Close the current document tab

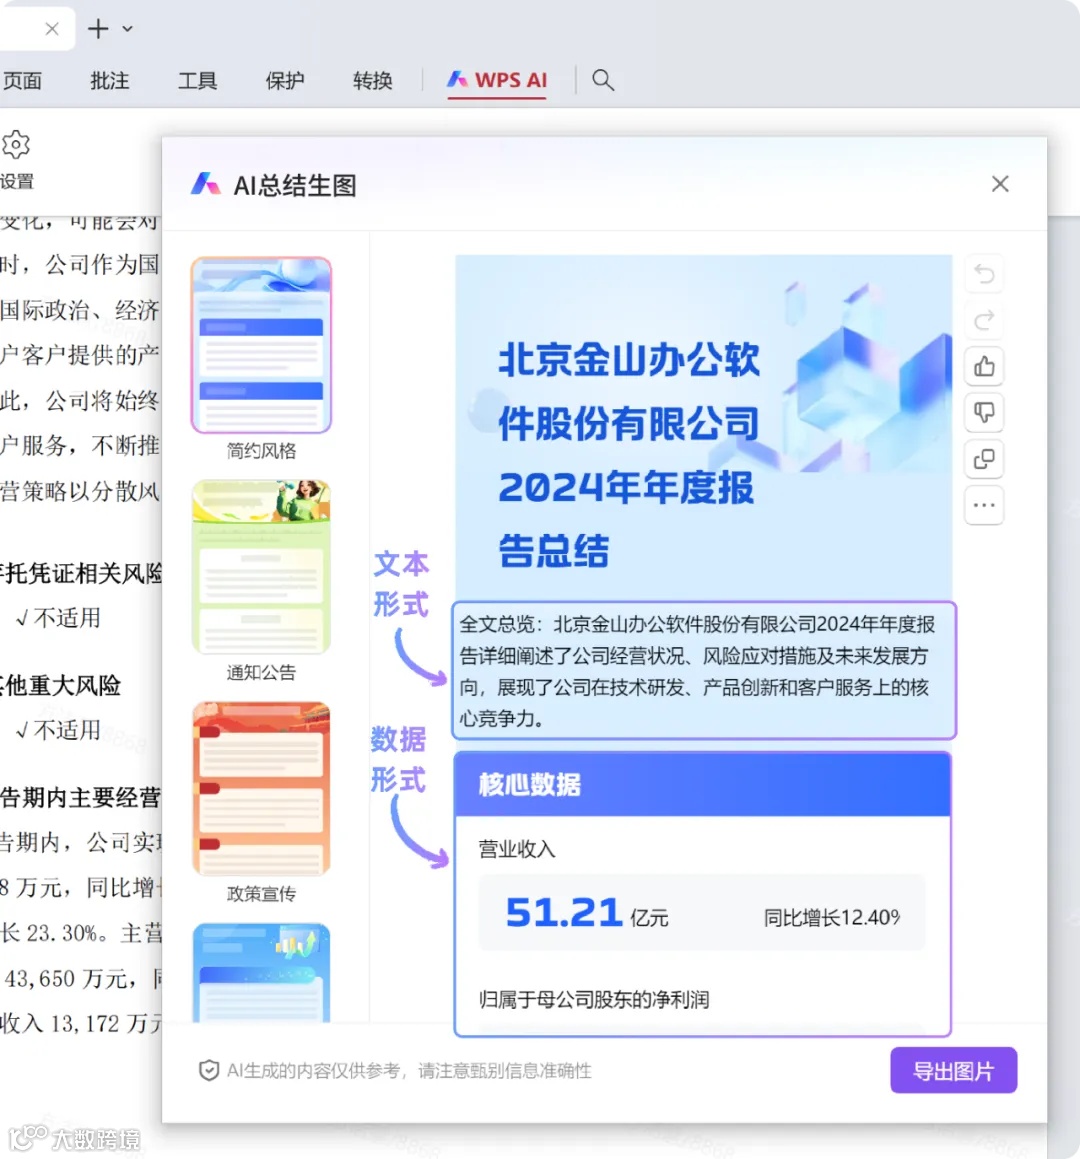(52, 29)
